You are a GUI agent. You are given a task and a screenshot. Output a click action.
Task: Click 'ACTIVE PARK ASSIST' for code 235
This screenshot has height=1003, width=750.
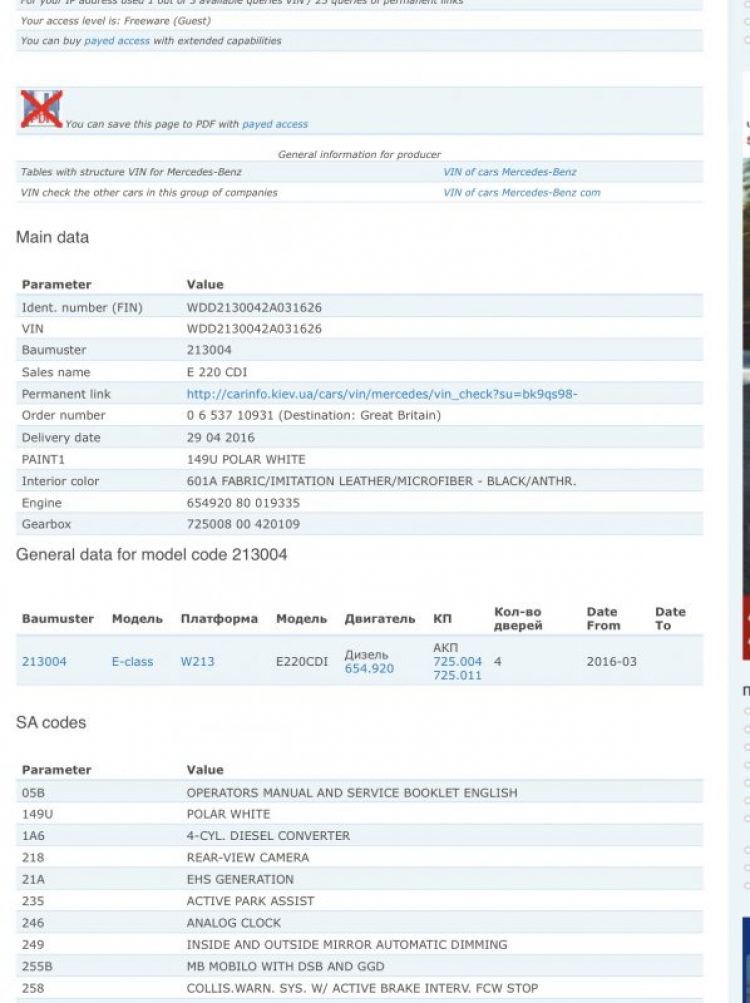[x=250, y=901]
